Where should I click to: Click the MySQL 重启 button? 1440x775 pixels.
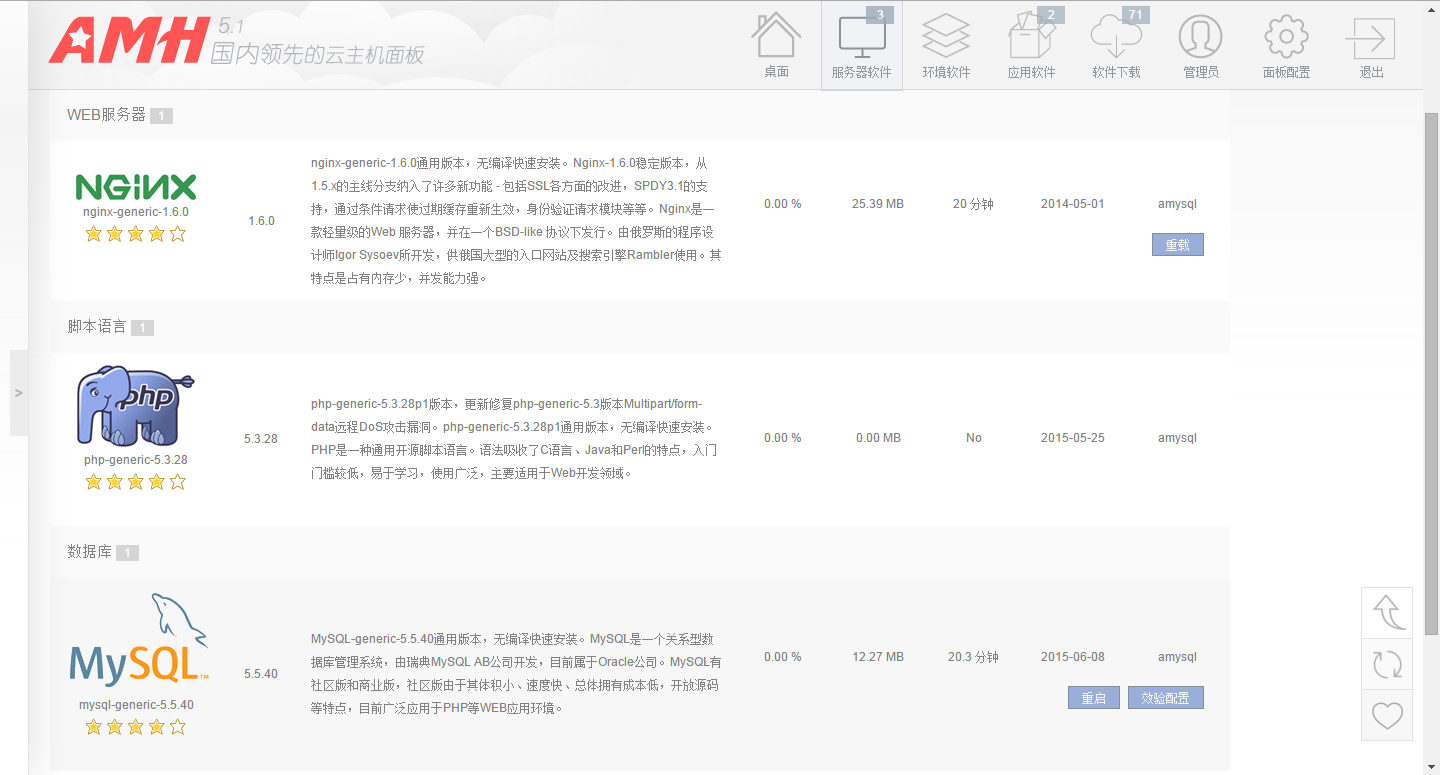pyautogui.click(x=1093, y=698)
